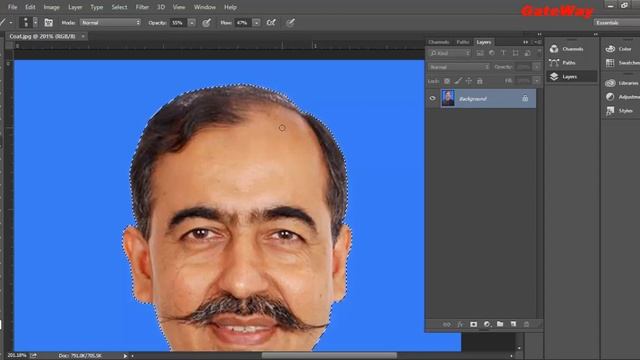Open the Opacity slider arrow
Image resolution: width=640 pixels, height=360 pixels.
tap(191, 22)
